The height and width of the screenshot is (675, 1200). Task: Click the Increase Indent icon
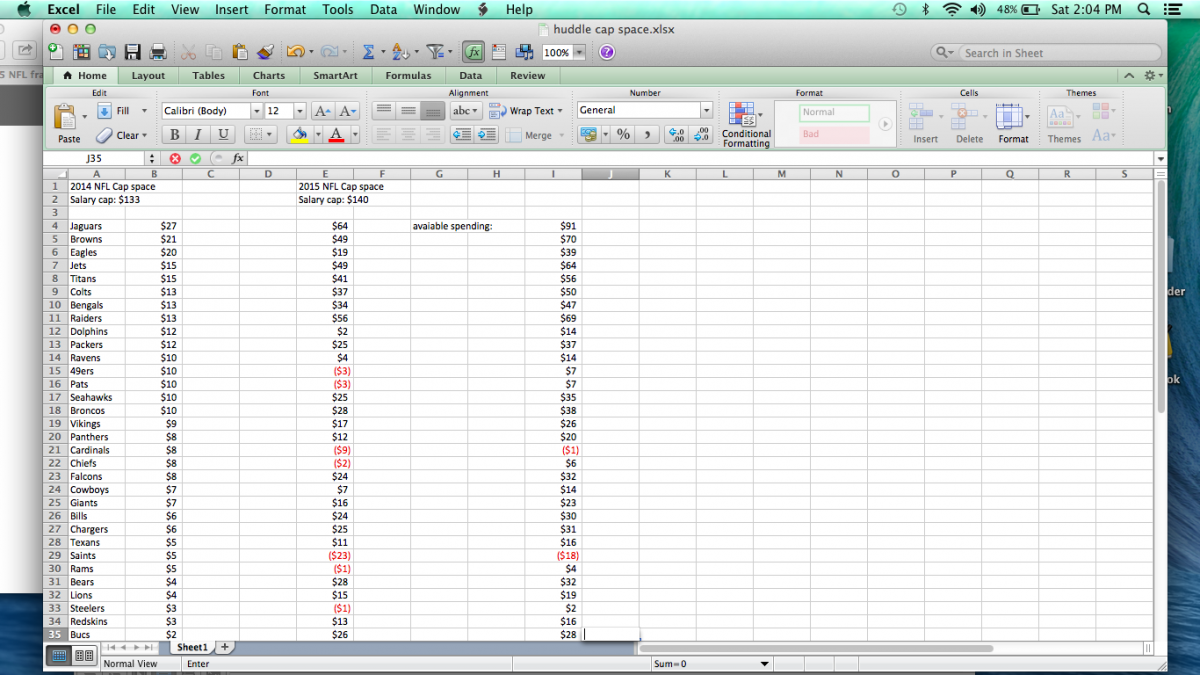[486, 135]
